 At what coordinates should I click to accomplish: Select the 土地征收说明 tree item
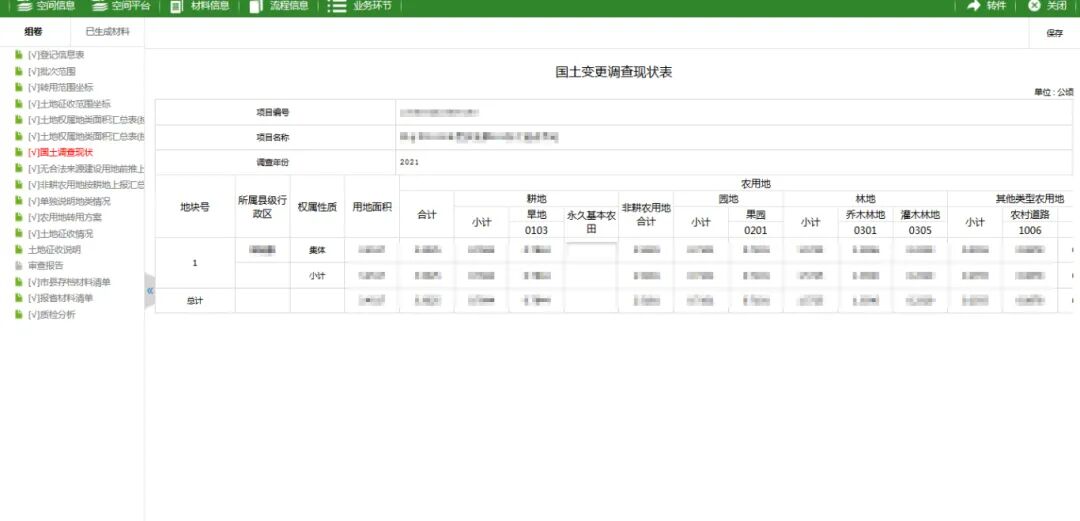point(52,249)
